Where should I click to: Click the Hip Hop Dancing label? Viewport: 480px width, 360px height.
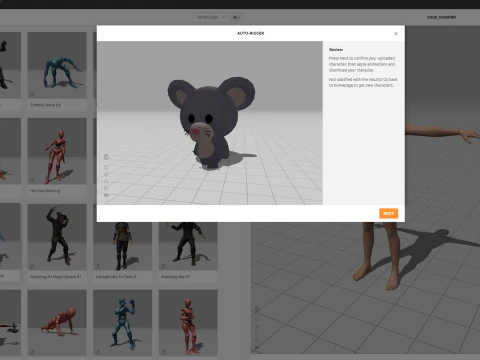45,191
